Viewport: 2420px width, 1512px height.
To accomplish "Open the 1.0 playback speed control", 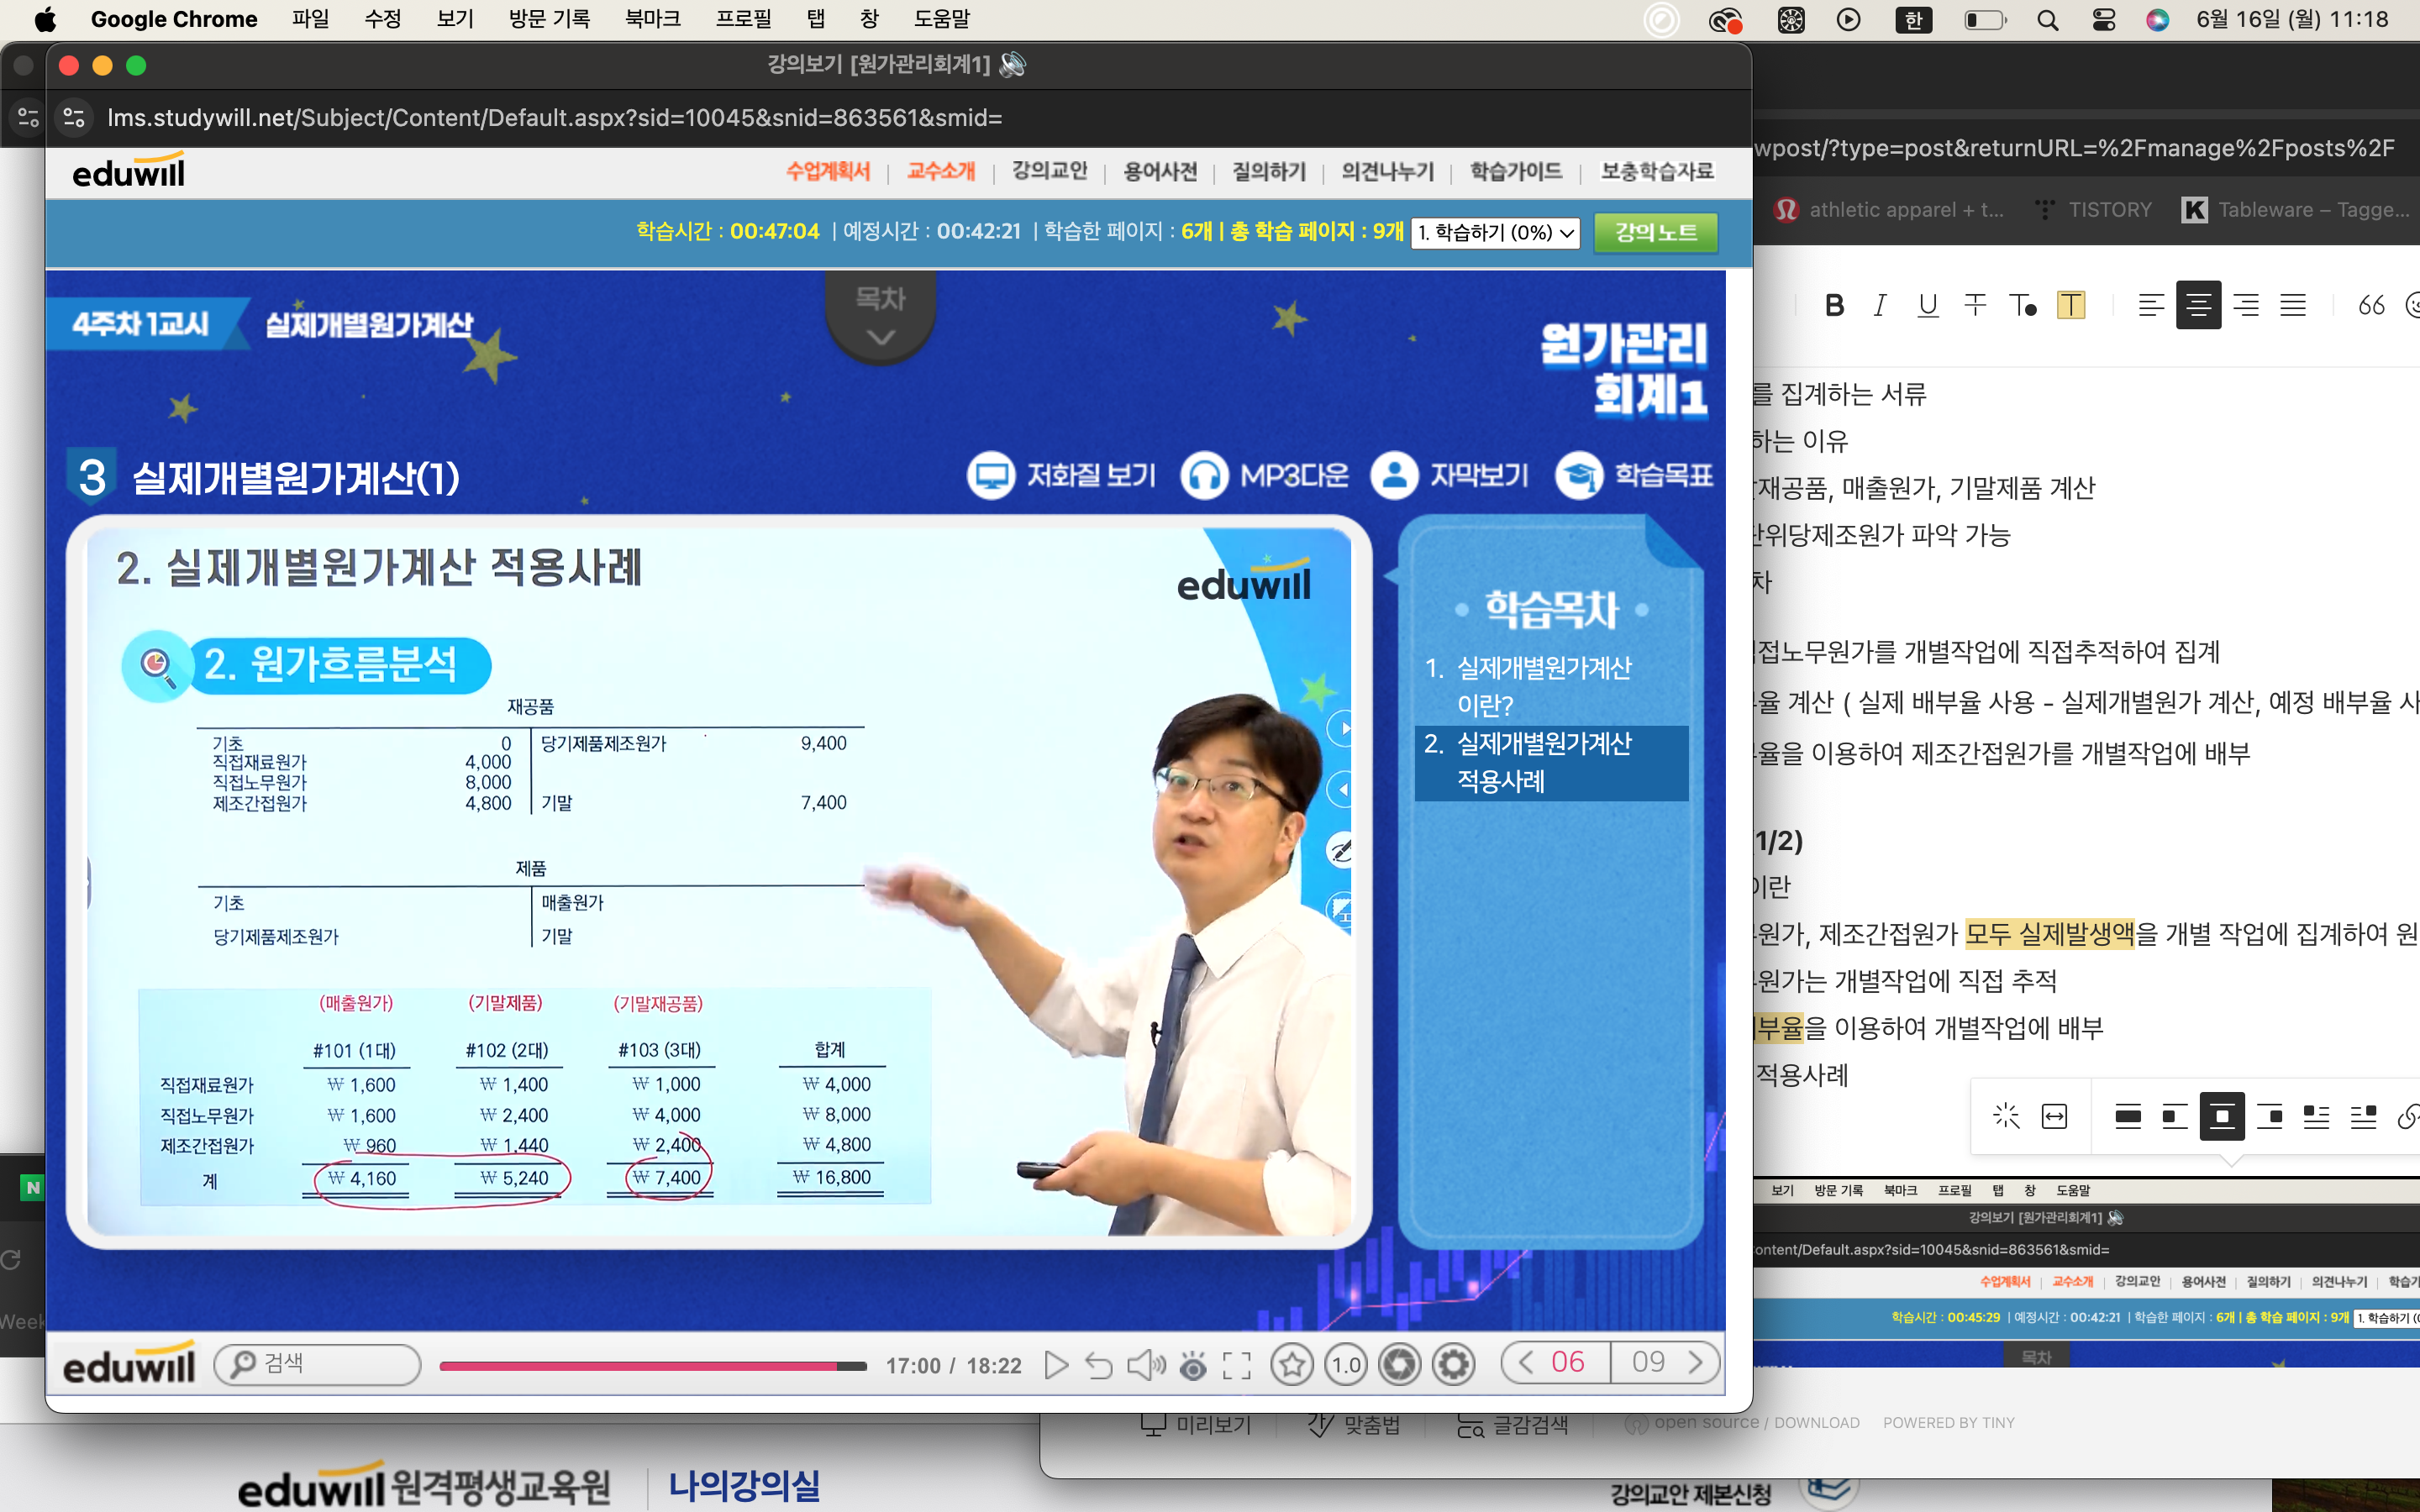I will click(1346, 1364).
